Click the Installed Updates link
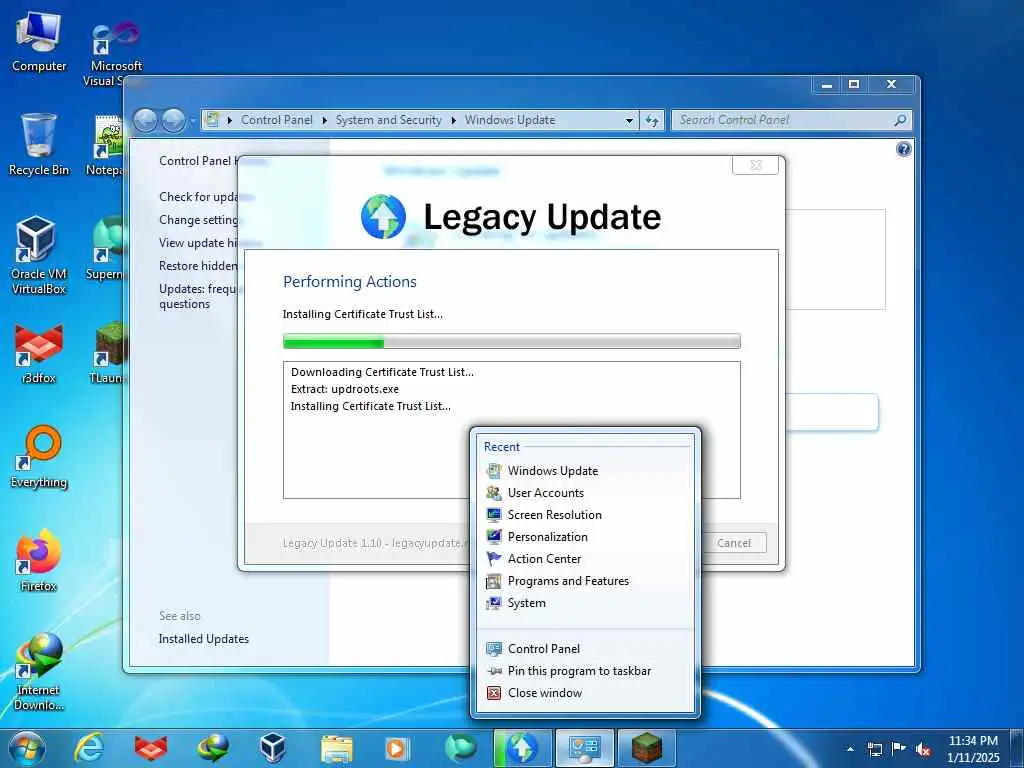 click(204, 639)
